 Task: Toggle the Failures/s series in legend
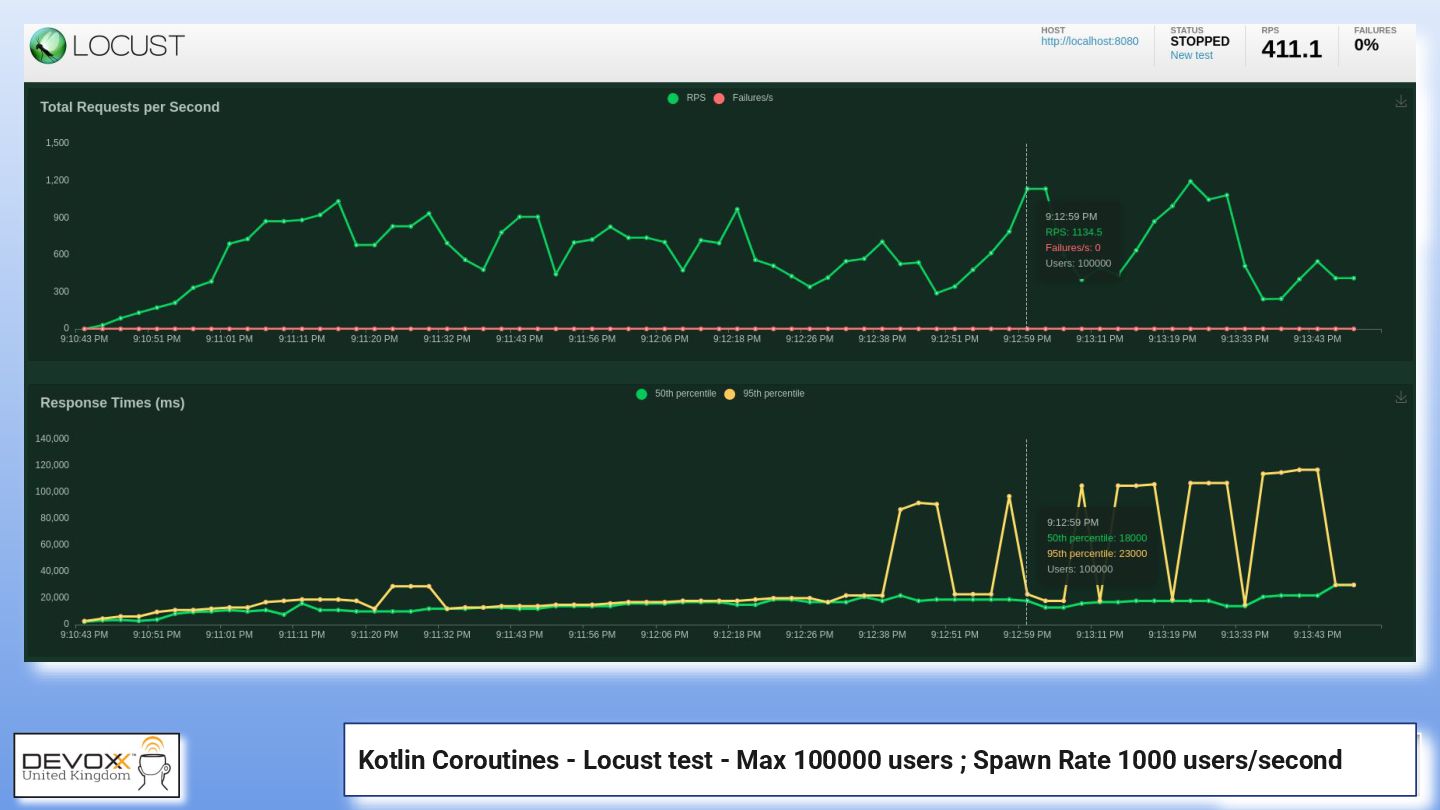click(x=743, y=98)
